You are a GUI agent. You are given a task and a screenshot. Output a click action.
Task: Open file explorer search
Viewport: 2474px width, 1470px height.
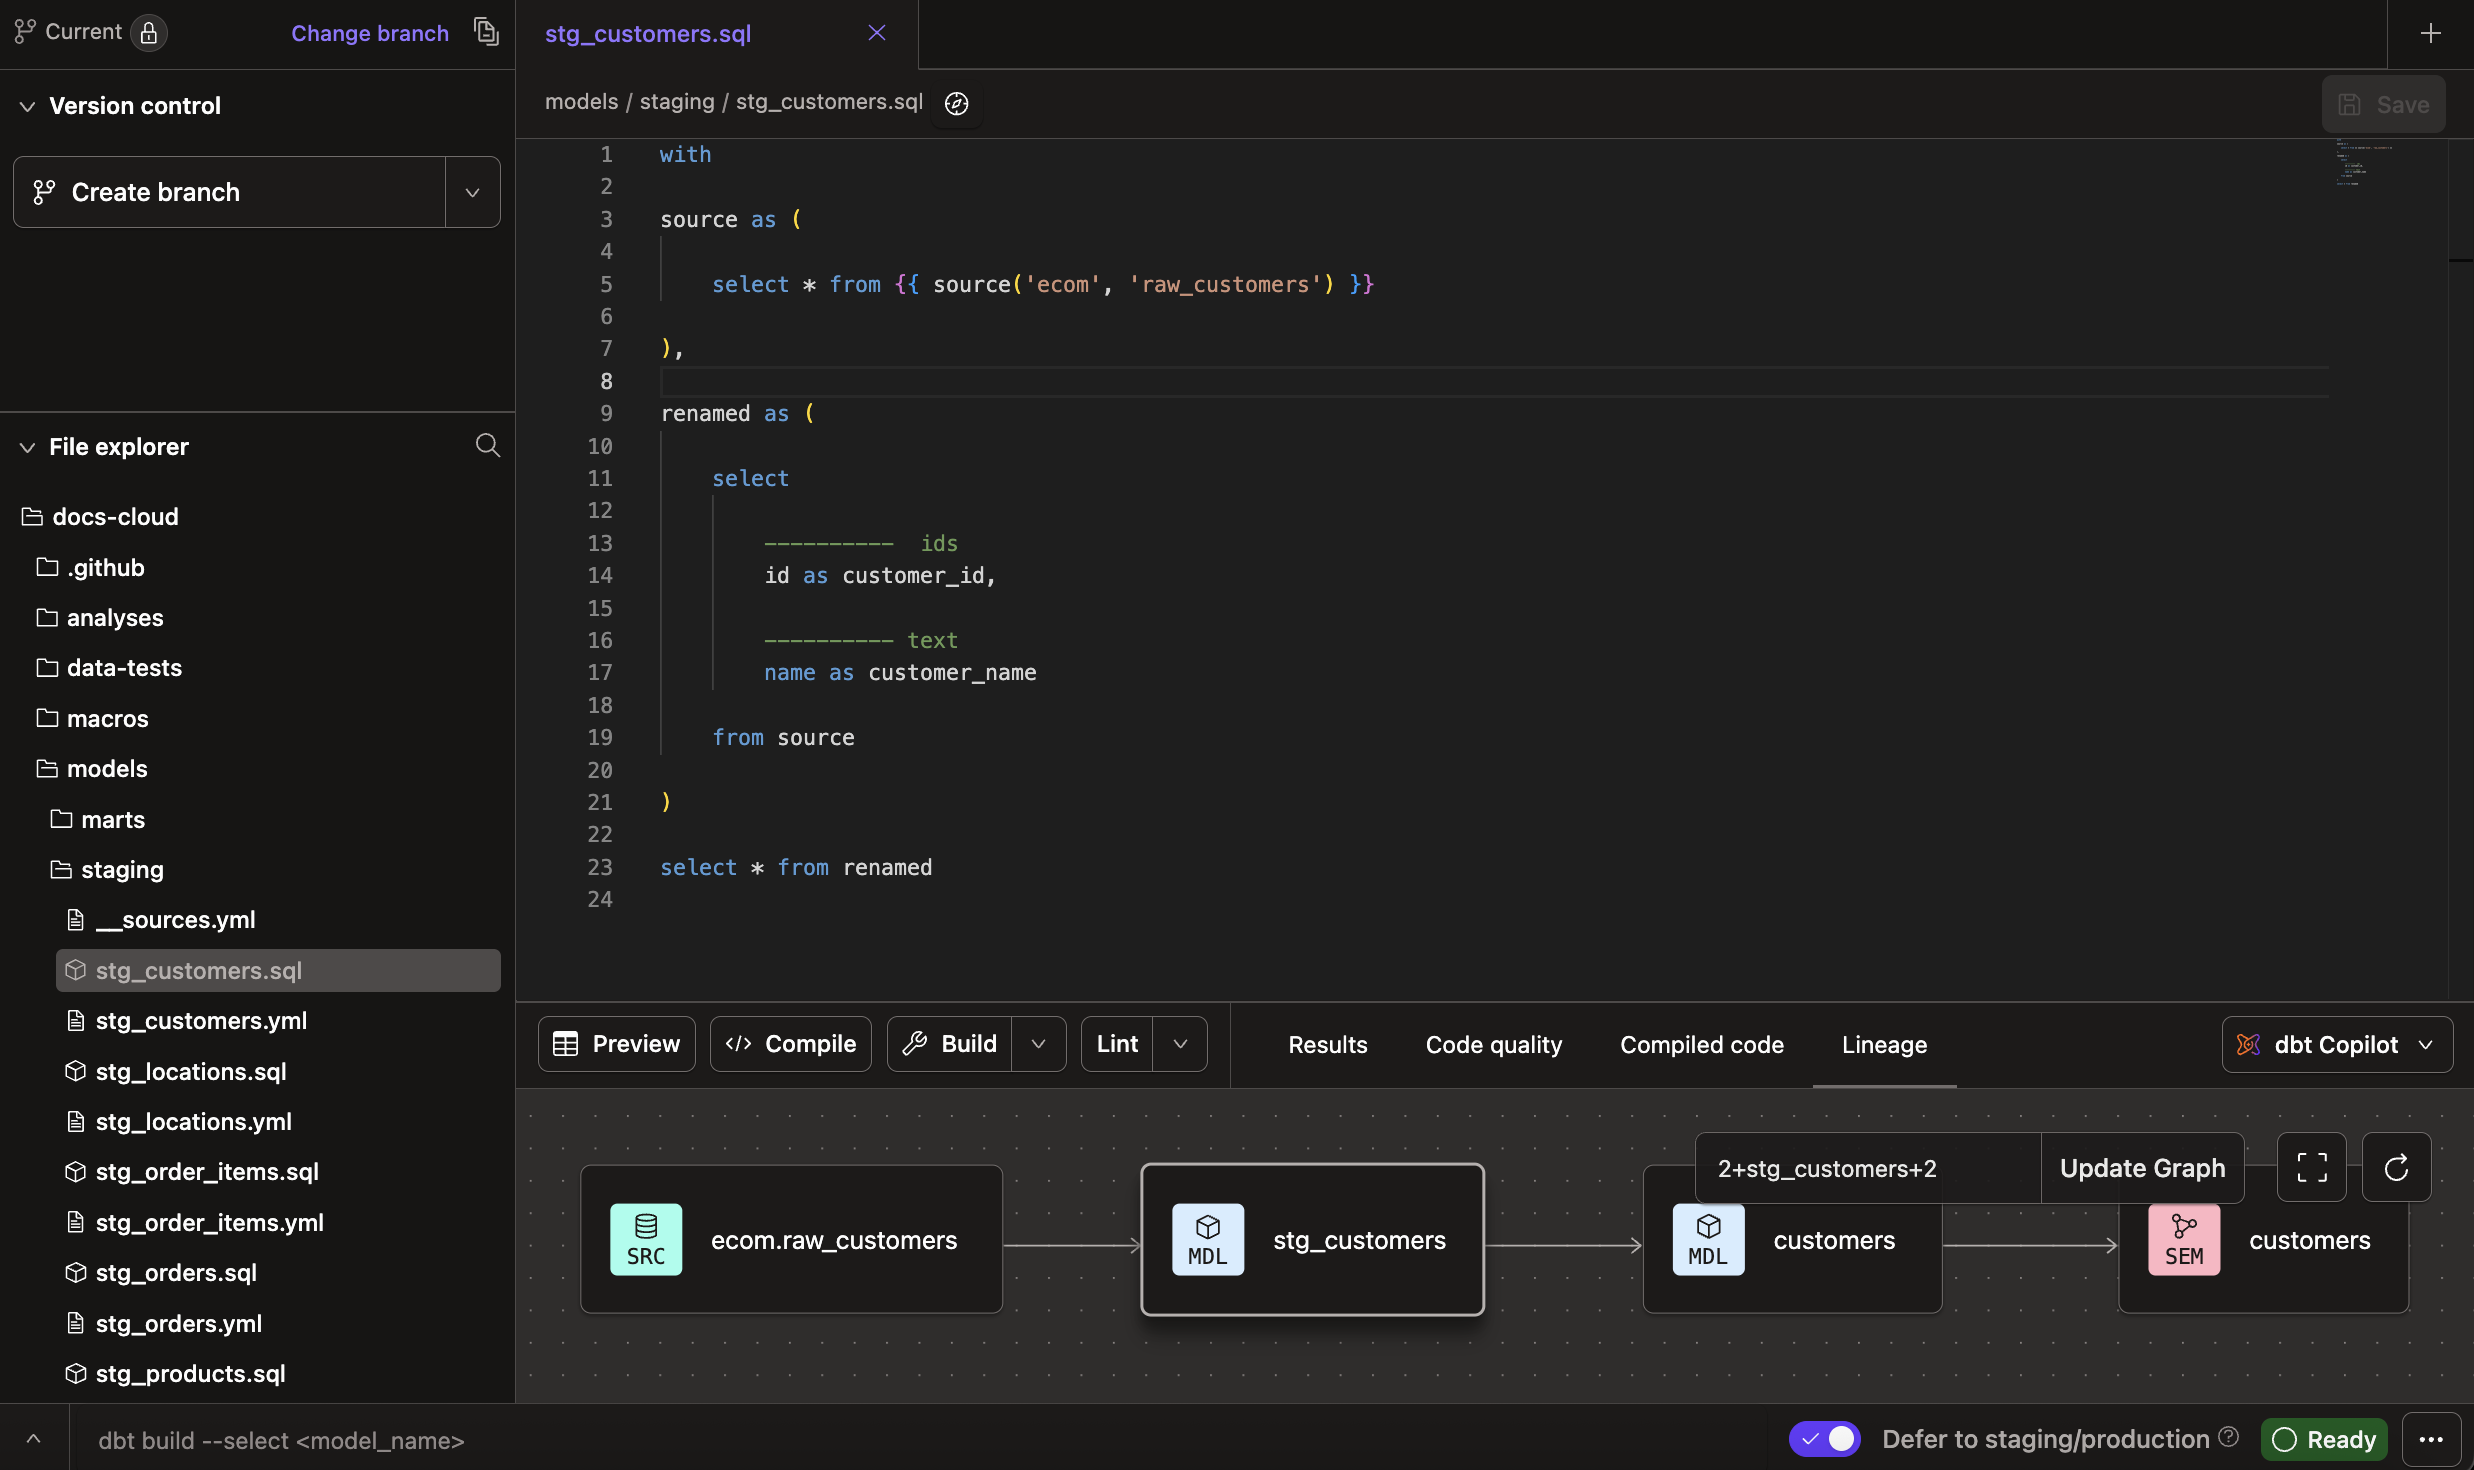487,445
